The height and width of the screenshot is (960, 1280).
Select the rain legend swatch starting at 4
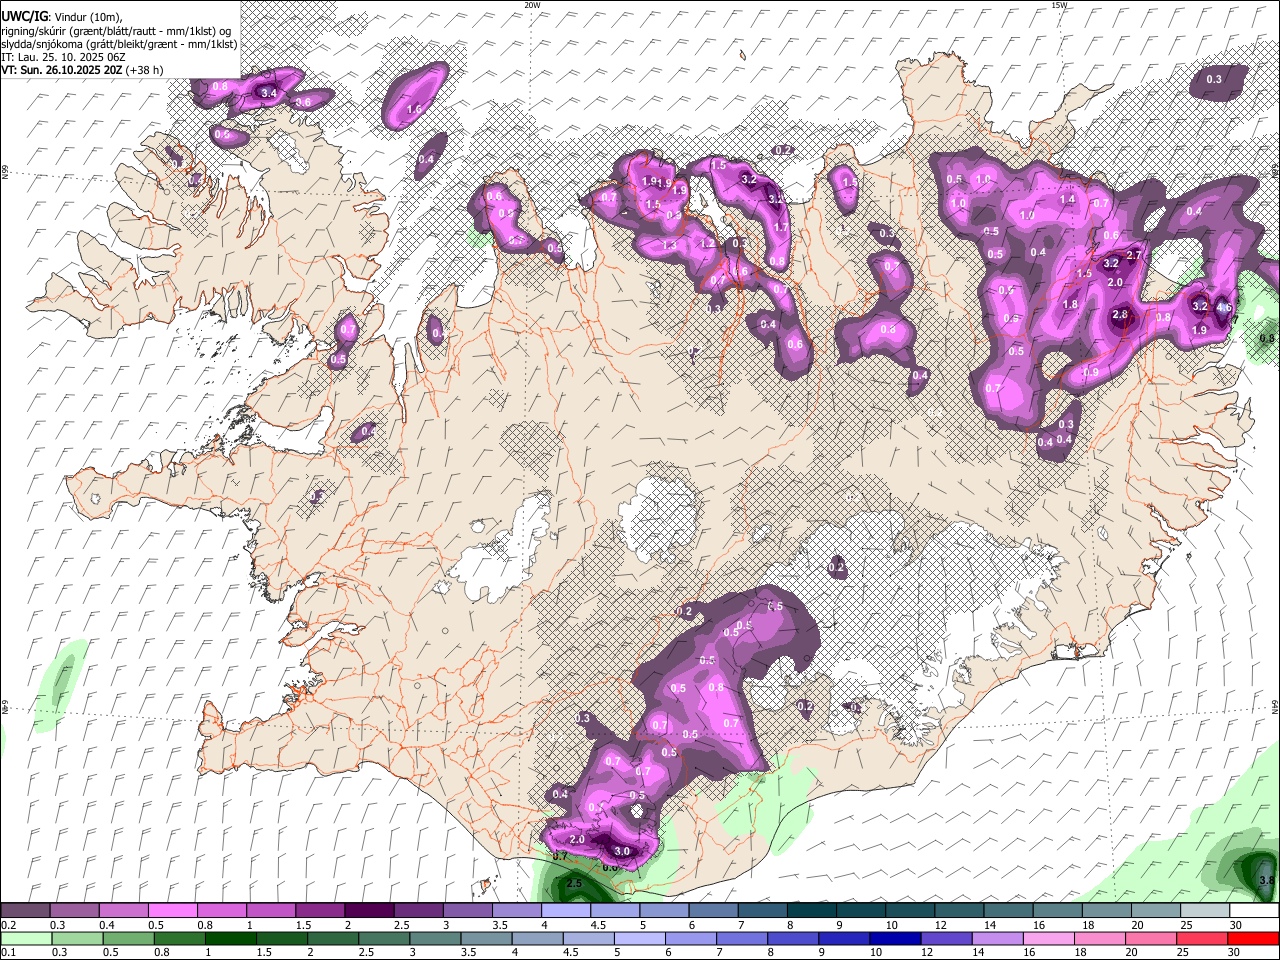coord(537,938)
